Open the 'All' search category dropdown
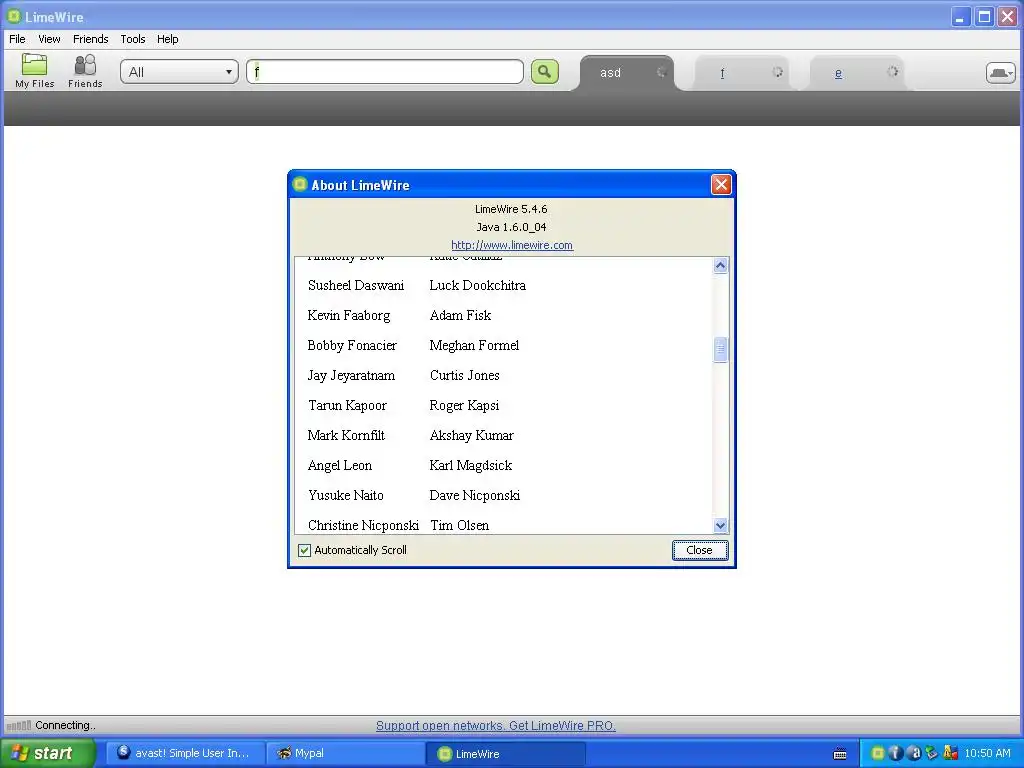Viewport: 1024px width, 768px height. click(x=179, y=72)
